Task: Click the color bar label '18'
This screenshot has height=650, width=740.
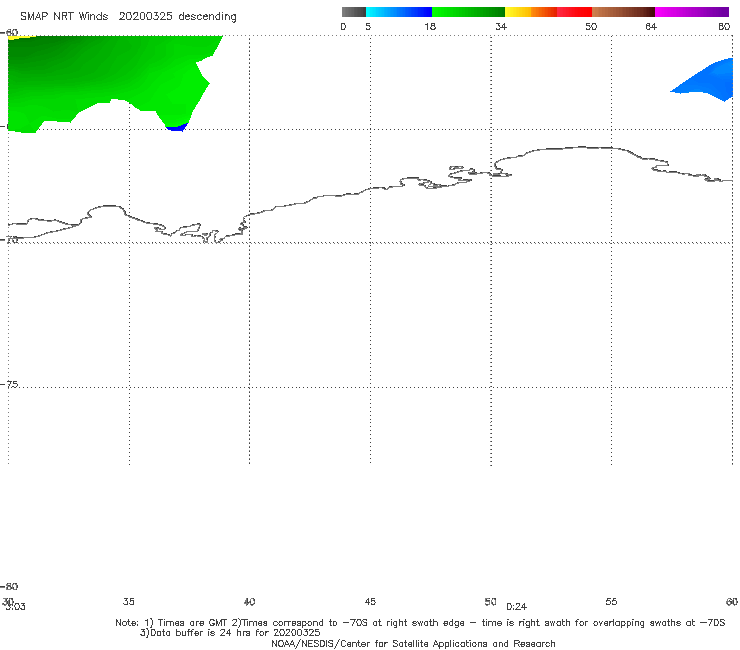Action: (430, 27)
